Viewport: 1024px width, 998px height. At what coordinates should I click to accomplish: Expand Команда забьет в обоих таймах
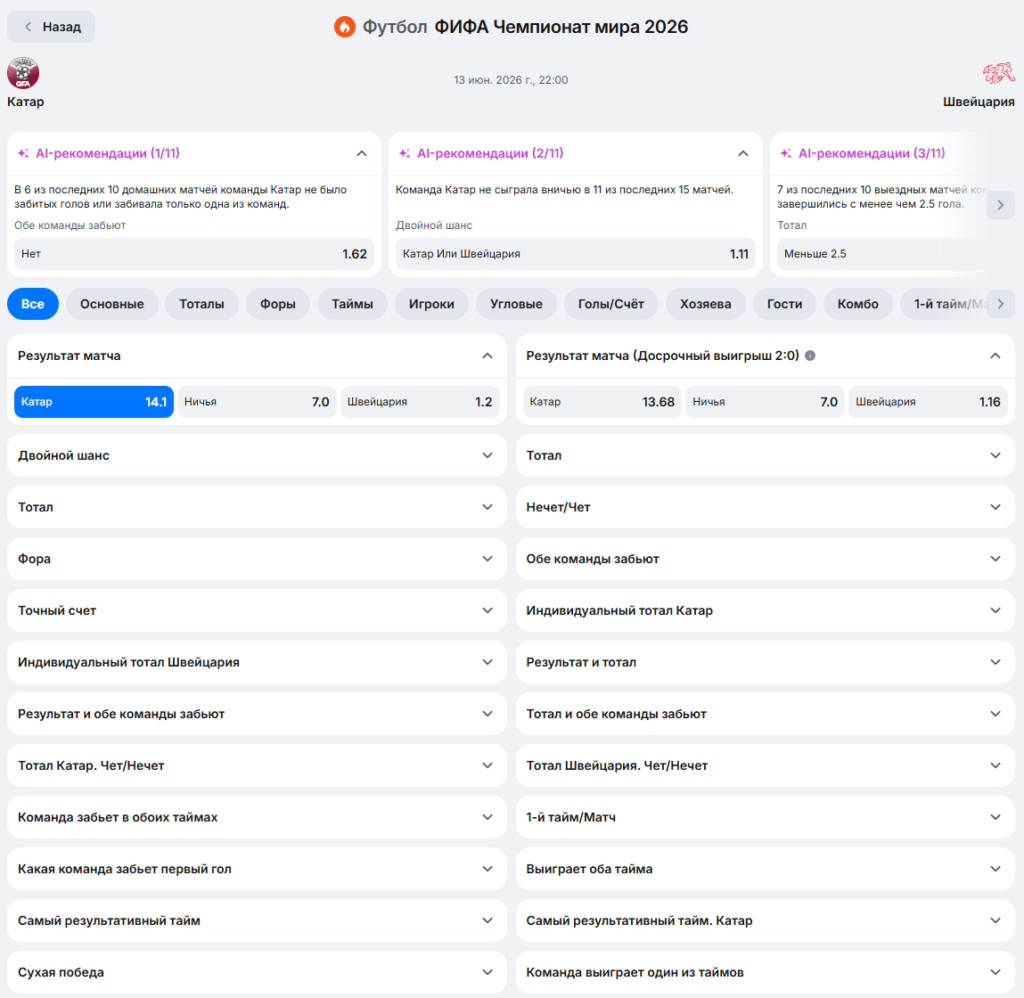click(x=257, y=817)
